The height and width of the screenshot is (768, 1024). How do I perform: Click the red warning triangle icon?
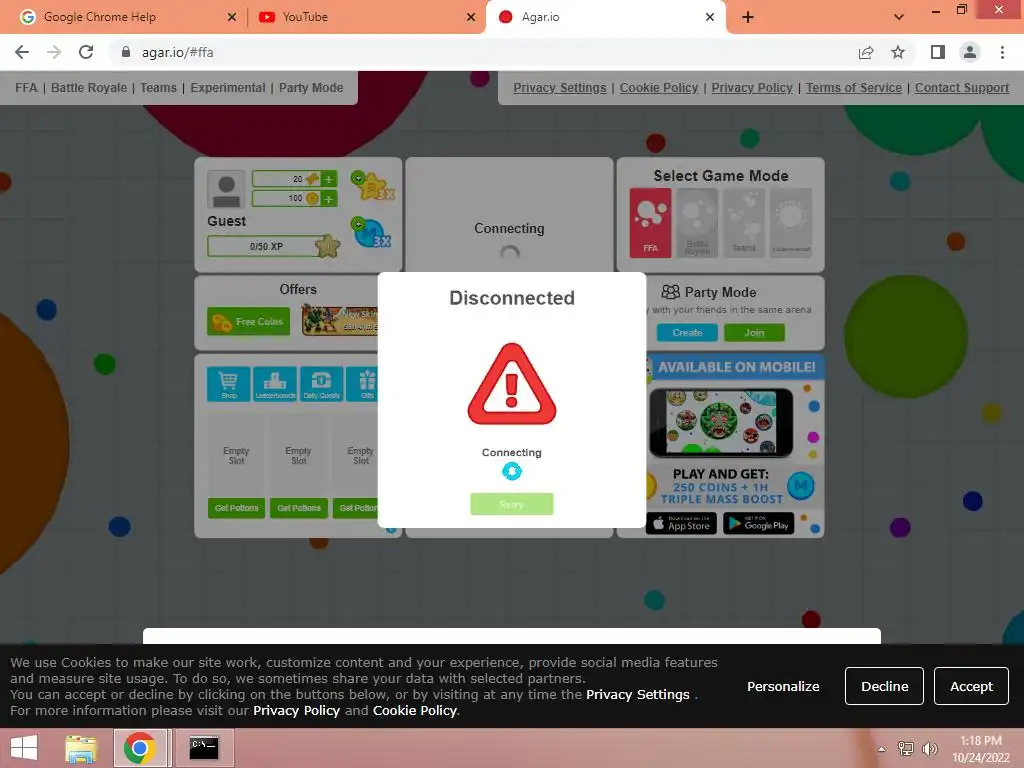click(512, 385)
